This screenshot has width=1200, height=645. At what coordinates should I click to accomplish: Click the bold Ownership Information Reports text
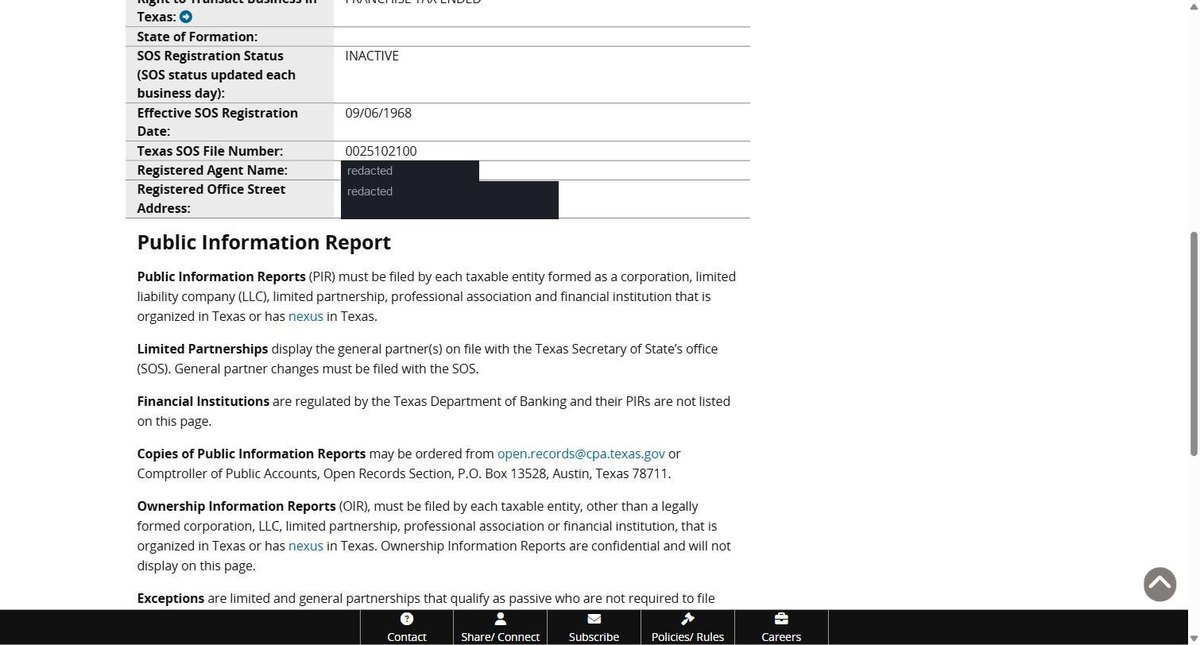(236, 506)
